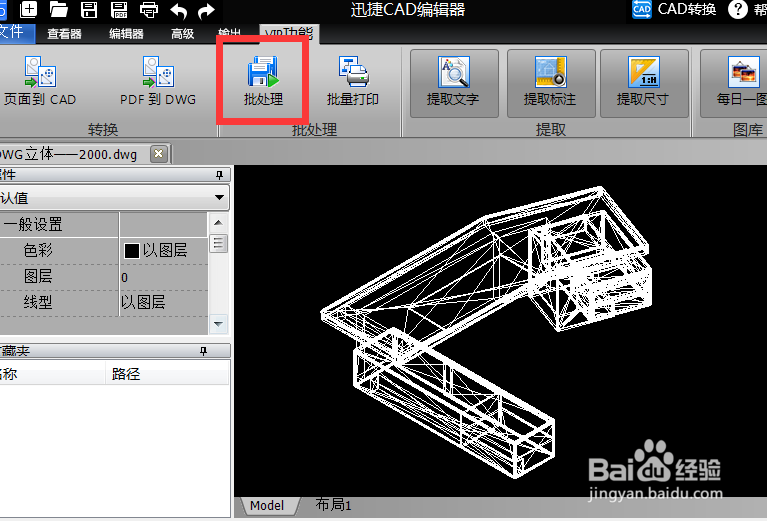Save as PDF using the PDF disk icon
This screenshot has width=767, height=521.
point(119,9)
